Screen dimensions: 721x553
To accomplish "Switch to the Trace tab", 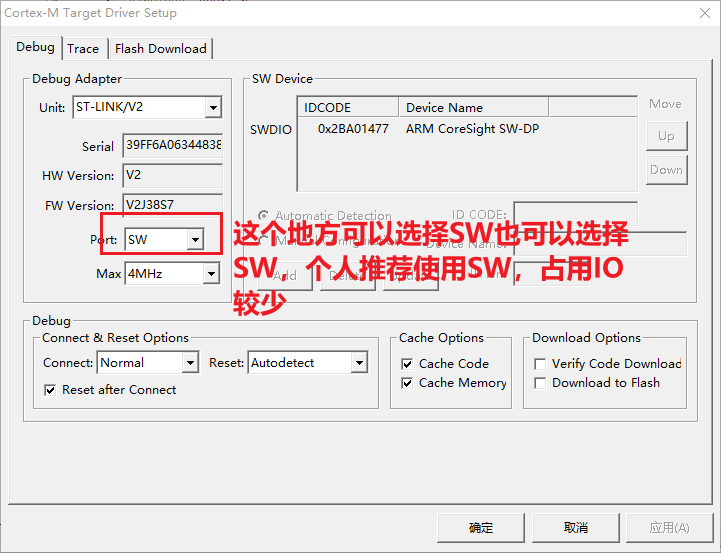I will (x=83, y=49).
